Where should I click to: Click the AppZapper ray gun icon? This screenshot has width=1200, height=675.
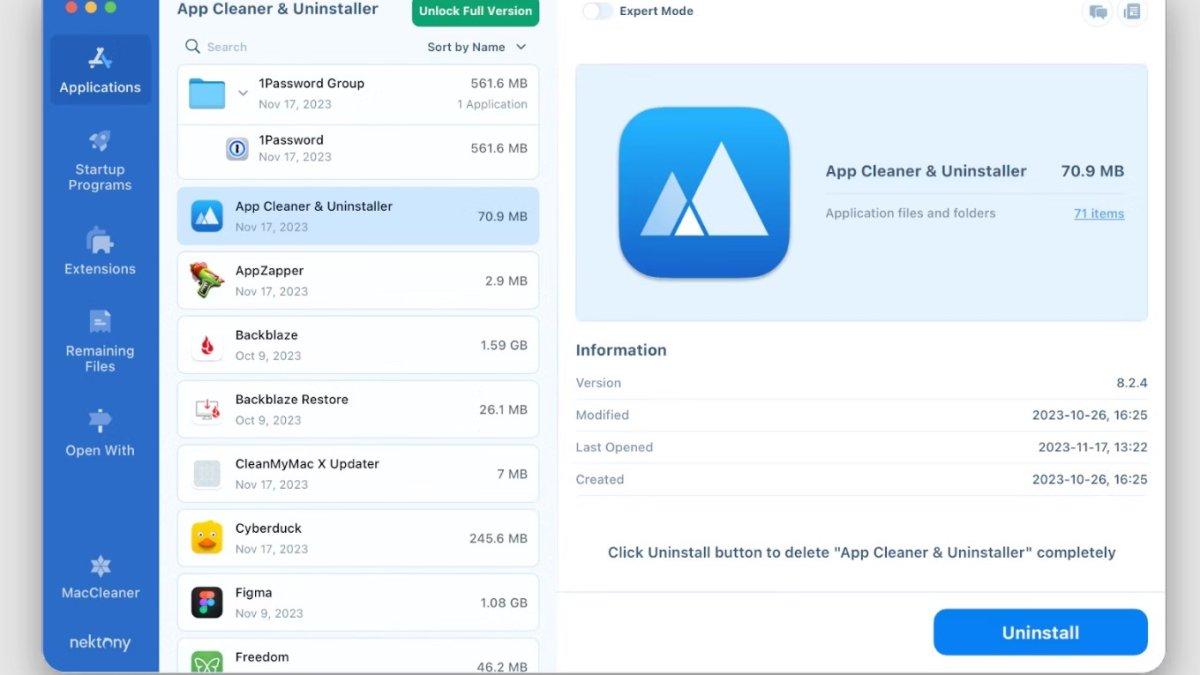[x=207, y=281]
